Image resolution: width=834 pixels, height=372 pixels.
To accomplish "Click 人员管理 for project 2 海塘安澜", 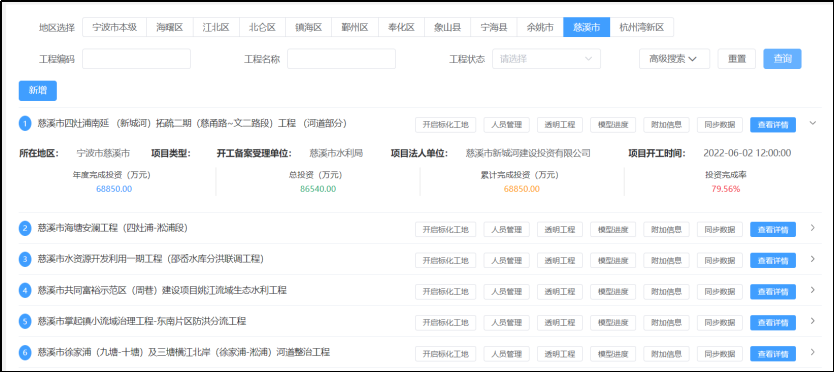I will pos(506,229).
